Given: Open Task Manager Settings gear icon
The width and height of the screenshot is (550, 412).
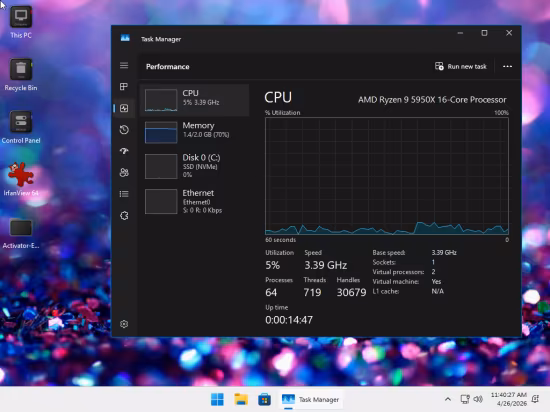Looking at the screenshot, I should coord(124,324).
